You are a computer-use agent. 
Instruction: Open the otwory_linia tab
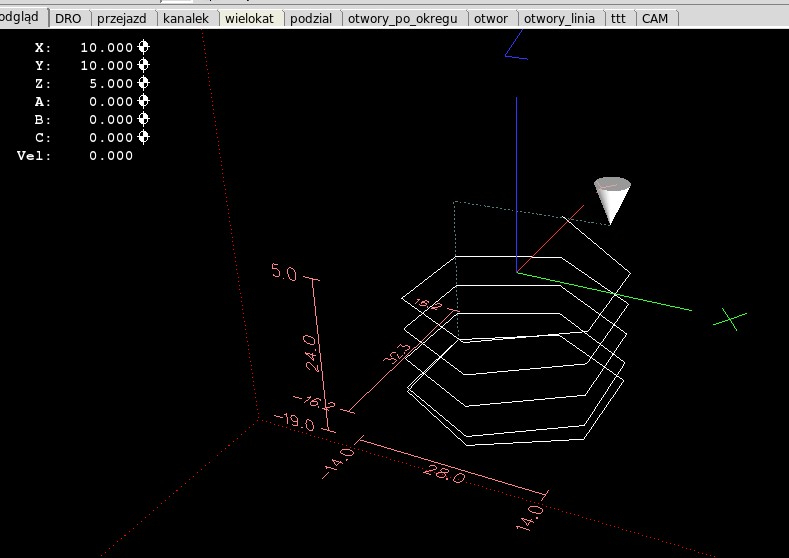559,19
